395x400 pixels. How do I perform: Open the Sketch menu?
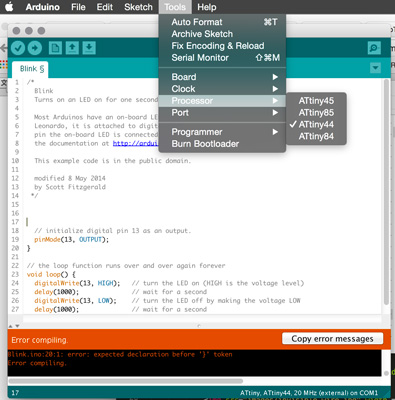coord(138,7)
